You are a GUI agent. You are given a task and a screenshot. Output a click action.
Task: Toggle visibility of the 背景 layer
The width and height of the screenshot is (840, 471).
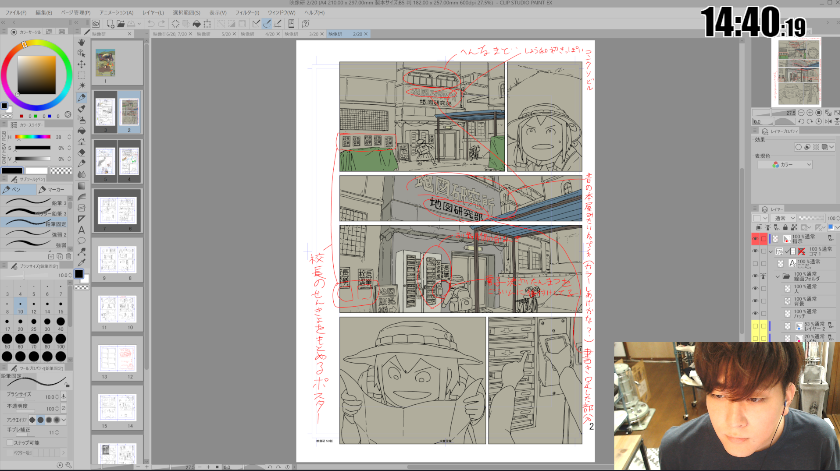point(755,301)
